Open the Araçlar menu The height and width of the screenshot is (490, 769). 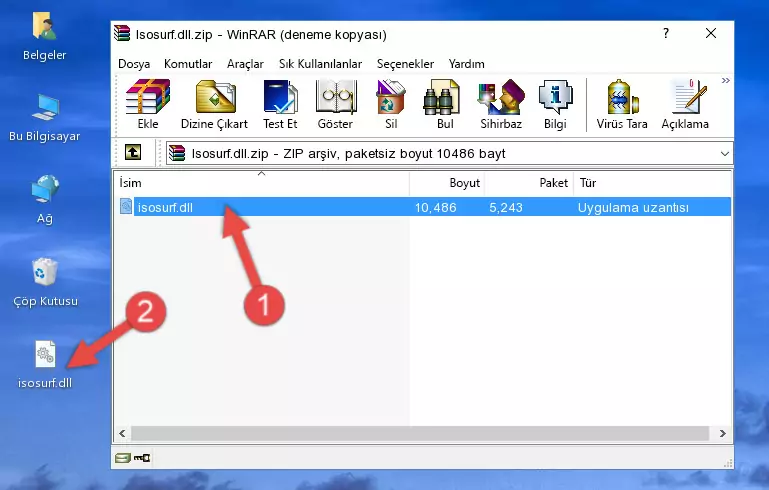point(245,64)
